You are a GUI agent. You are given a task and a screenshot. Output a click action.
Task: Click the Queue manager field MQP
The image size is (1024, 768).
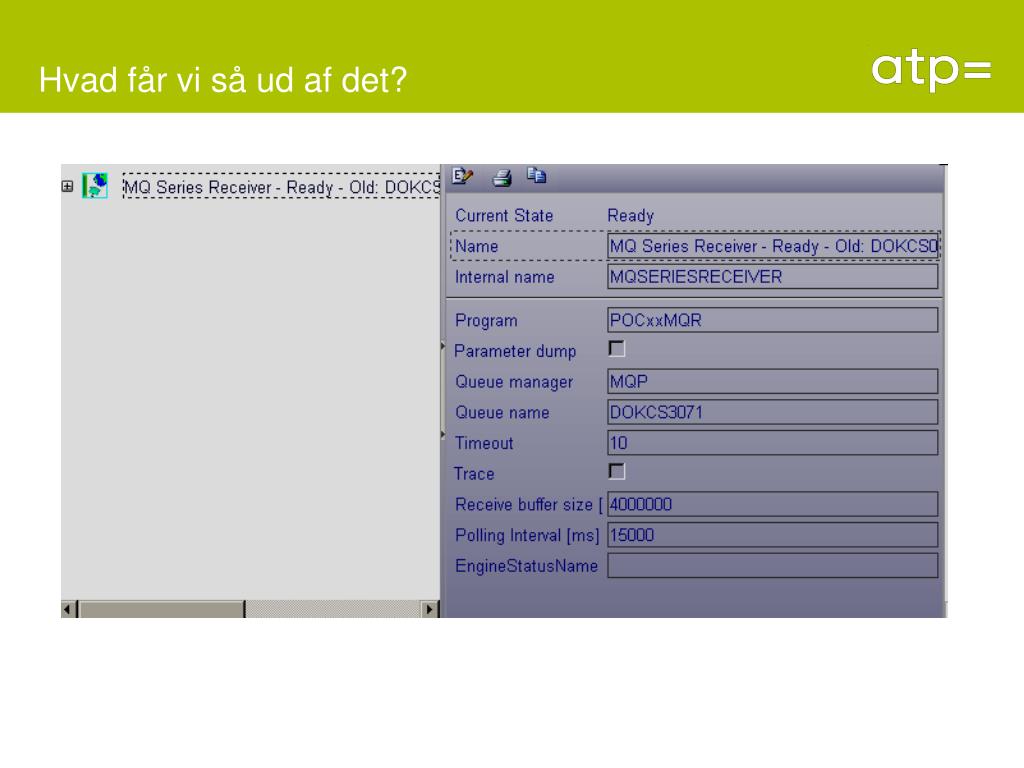773,381
